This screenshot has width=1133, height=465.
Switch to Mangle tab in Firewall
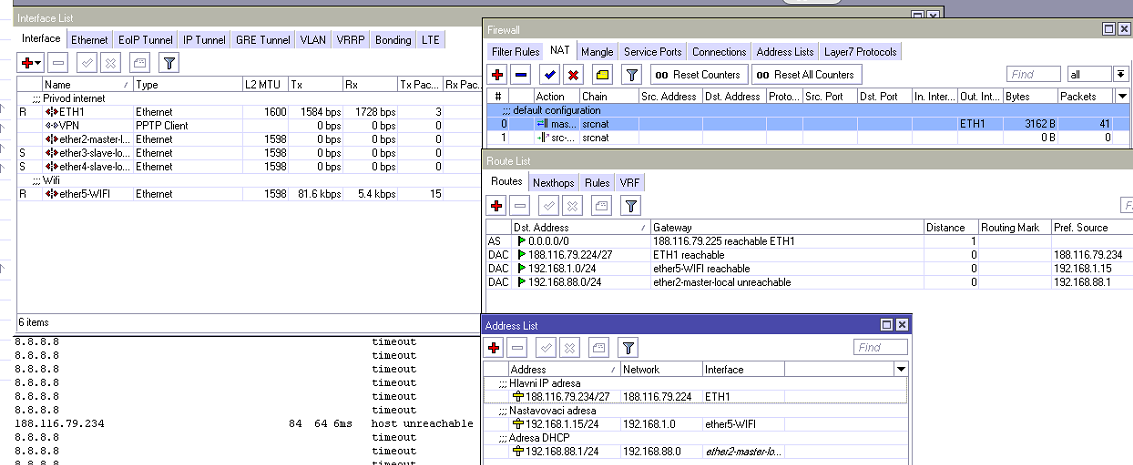(x=597, y=52)
